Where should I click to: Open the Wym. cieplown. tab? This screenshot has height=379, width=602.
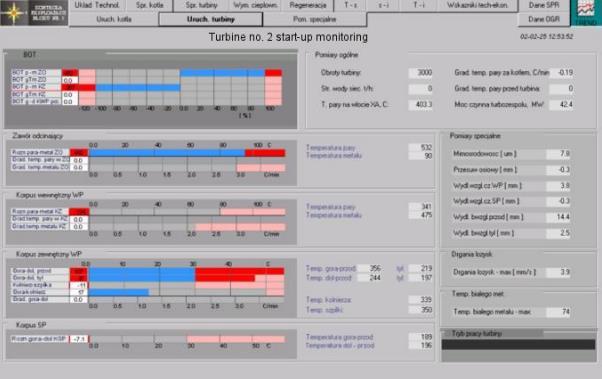(255, 5)
